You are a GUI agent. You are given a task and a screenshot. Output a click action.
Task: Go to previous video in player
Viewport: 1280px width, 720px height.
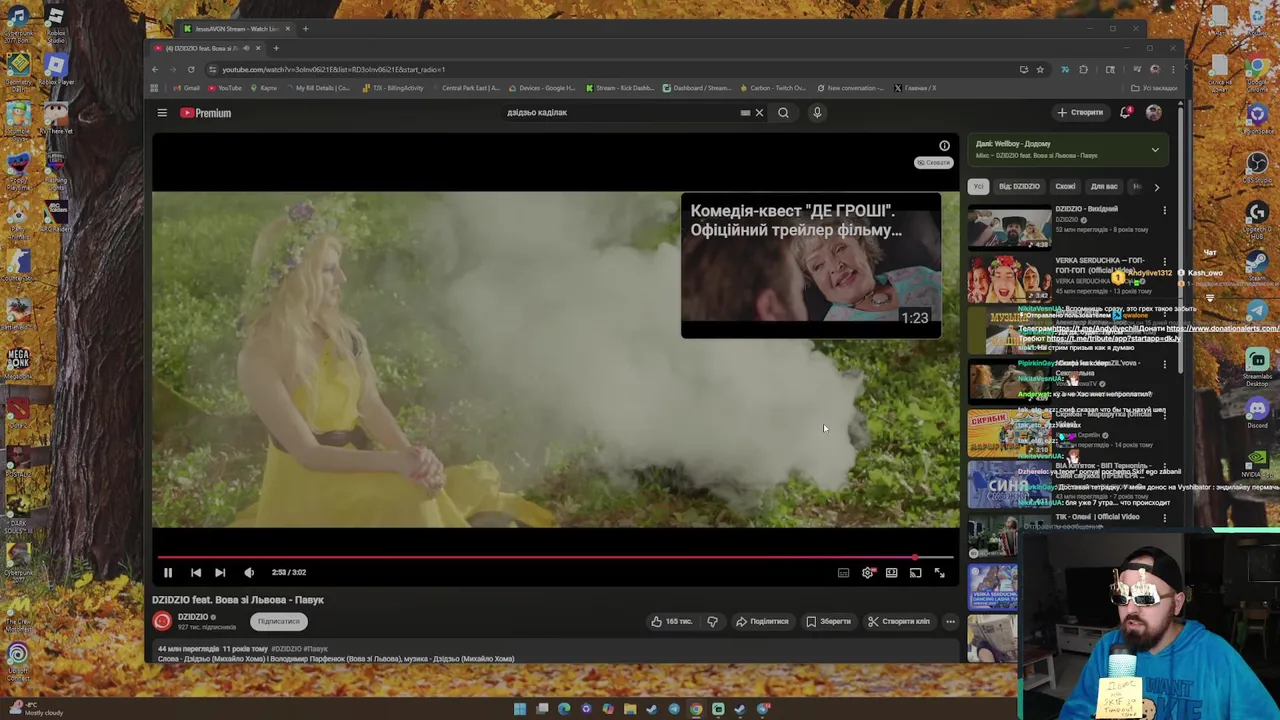[x=196, y=572]
